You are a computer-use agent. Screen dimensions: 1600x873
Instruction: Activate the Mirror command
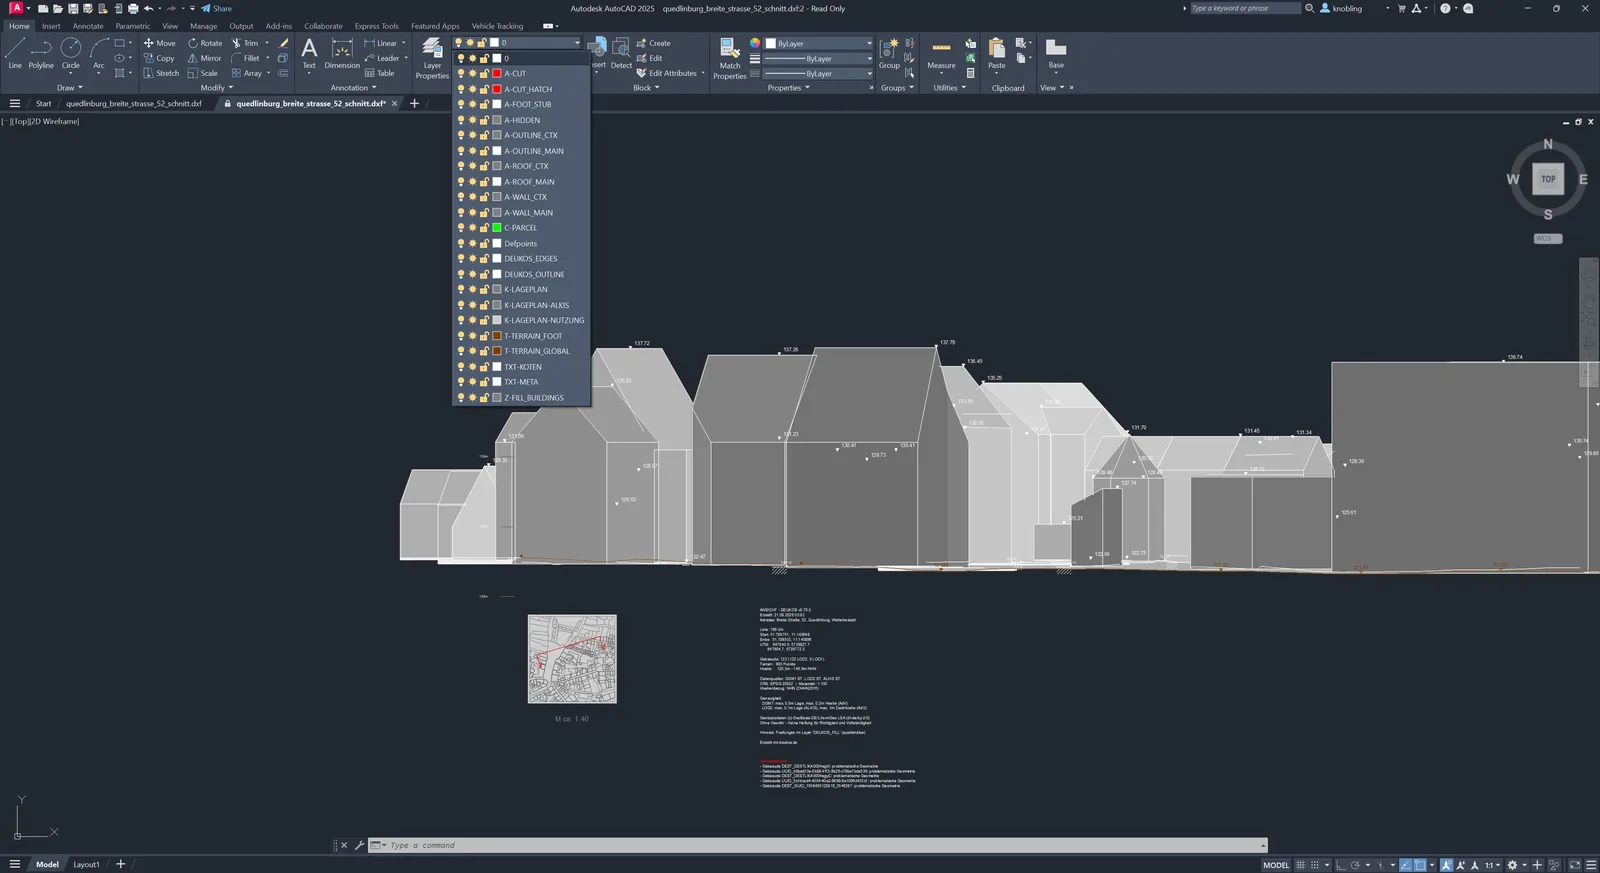click(x=205, y=58)
